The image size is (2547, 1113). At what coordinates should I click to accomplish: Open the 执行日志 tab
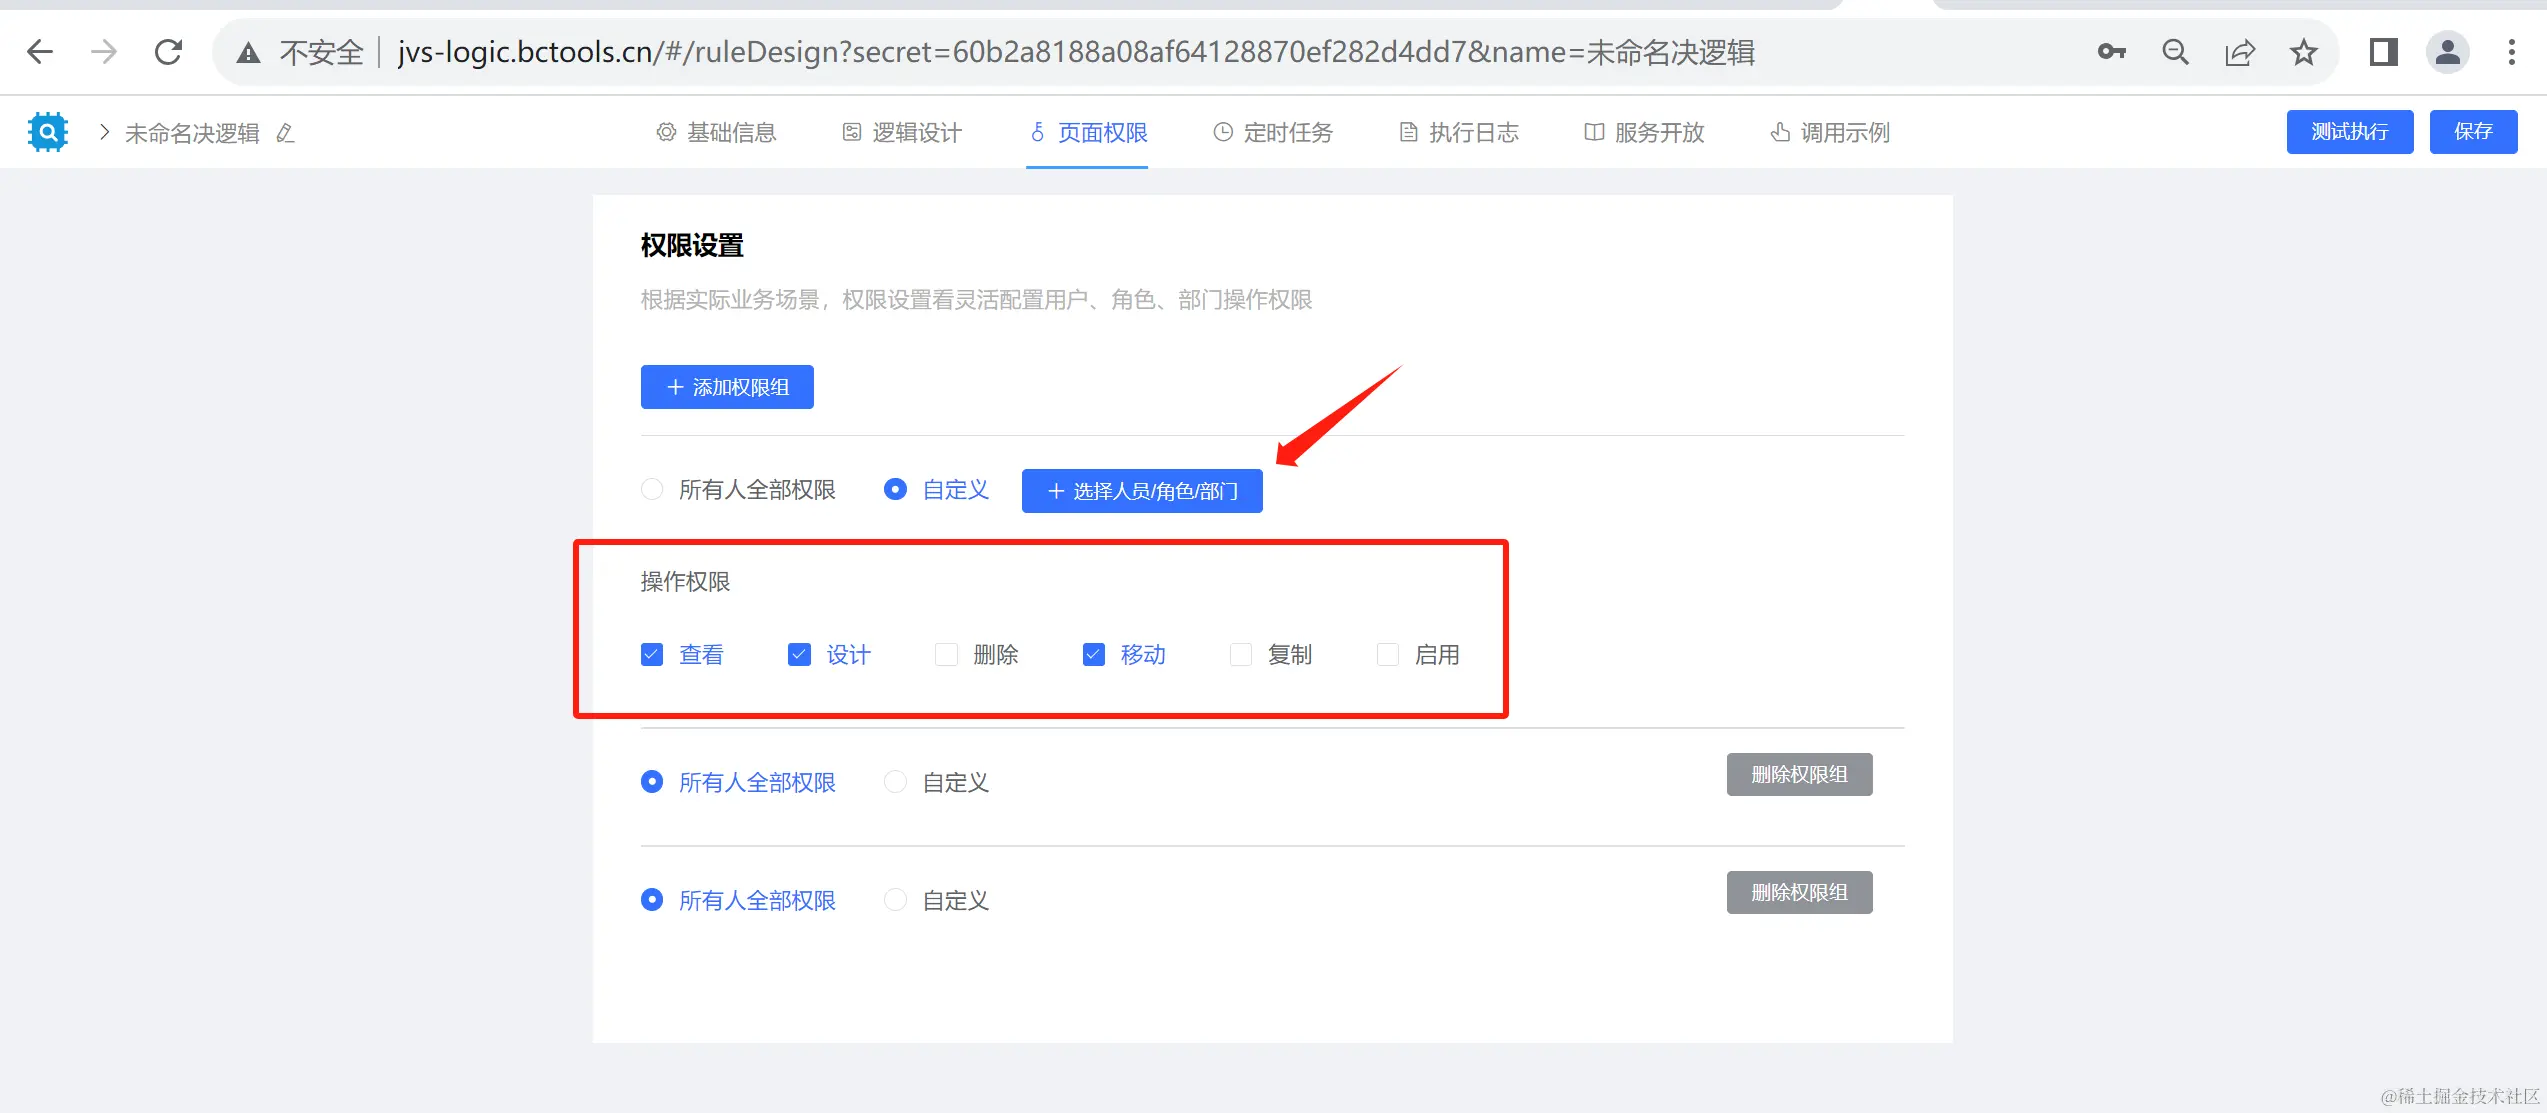pos(1459,132)
